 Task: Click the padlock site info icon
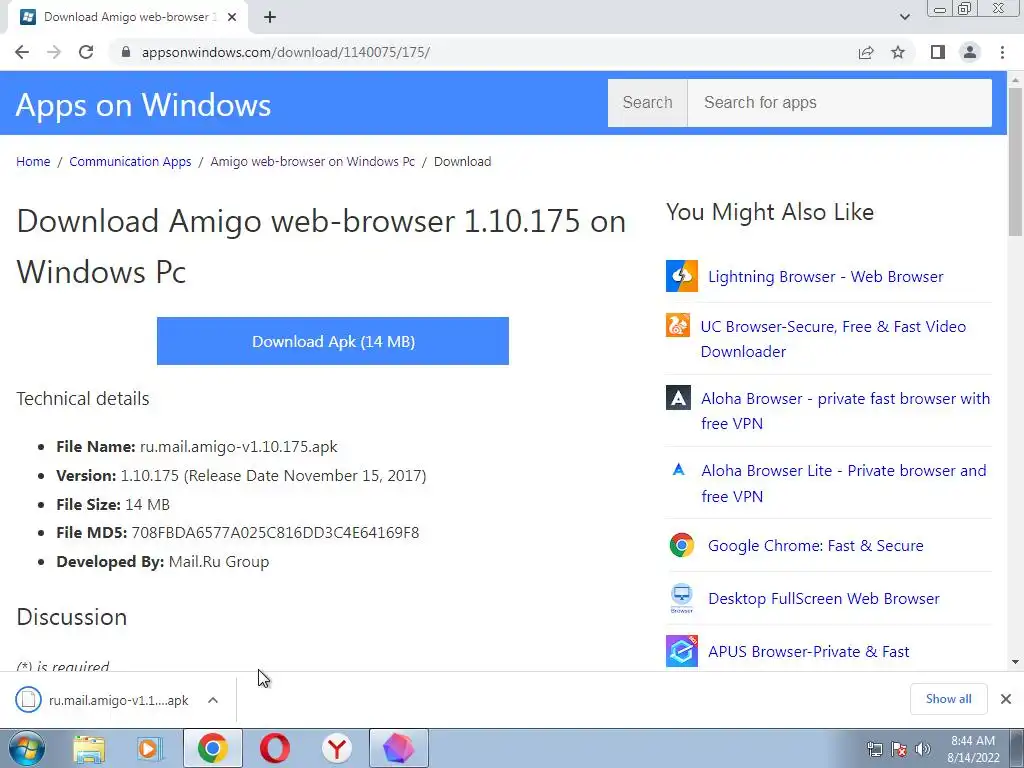point(126,52)
